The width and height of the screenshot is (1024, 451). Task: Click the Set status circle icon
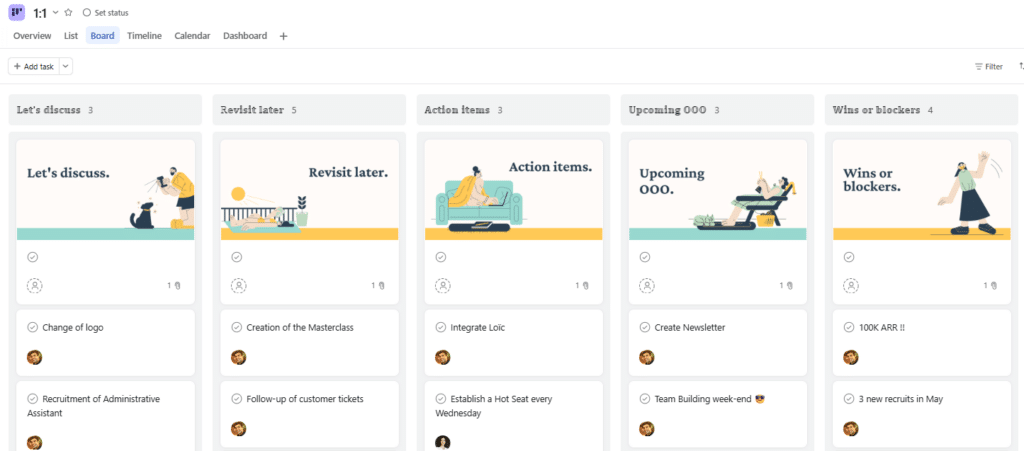(87, 12)
